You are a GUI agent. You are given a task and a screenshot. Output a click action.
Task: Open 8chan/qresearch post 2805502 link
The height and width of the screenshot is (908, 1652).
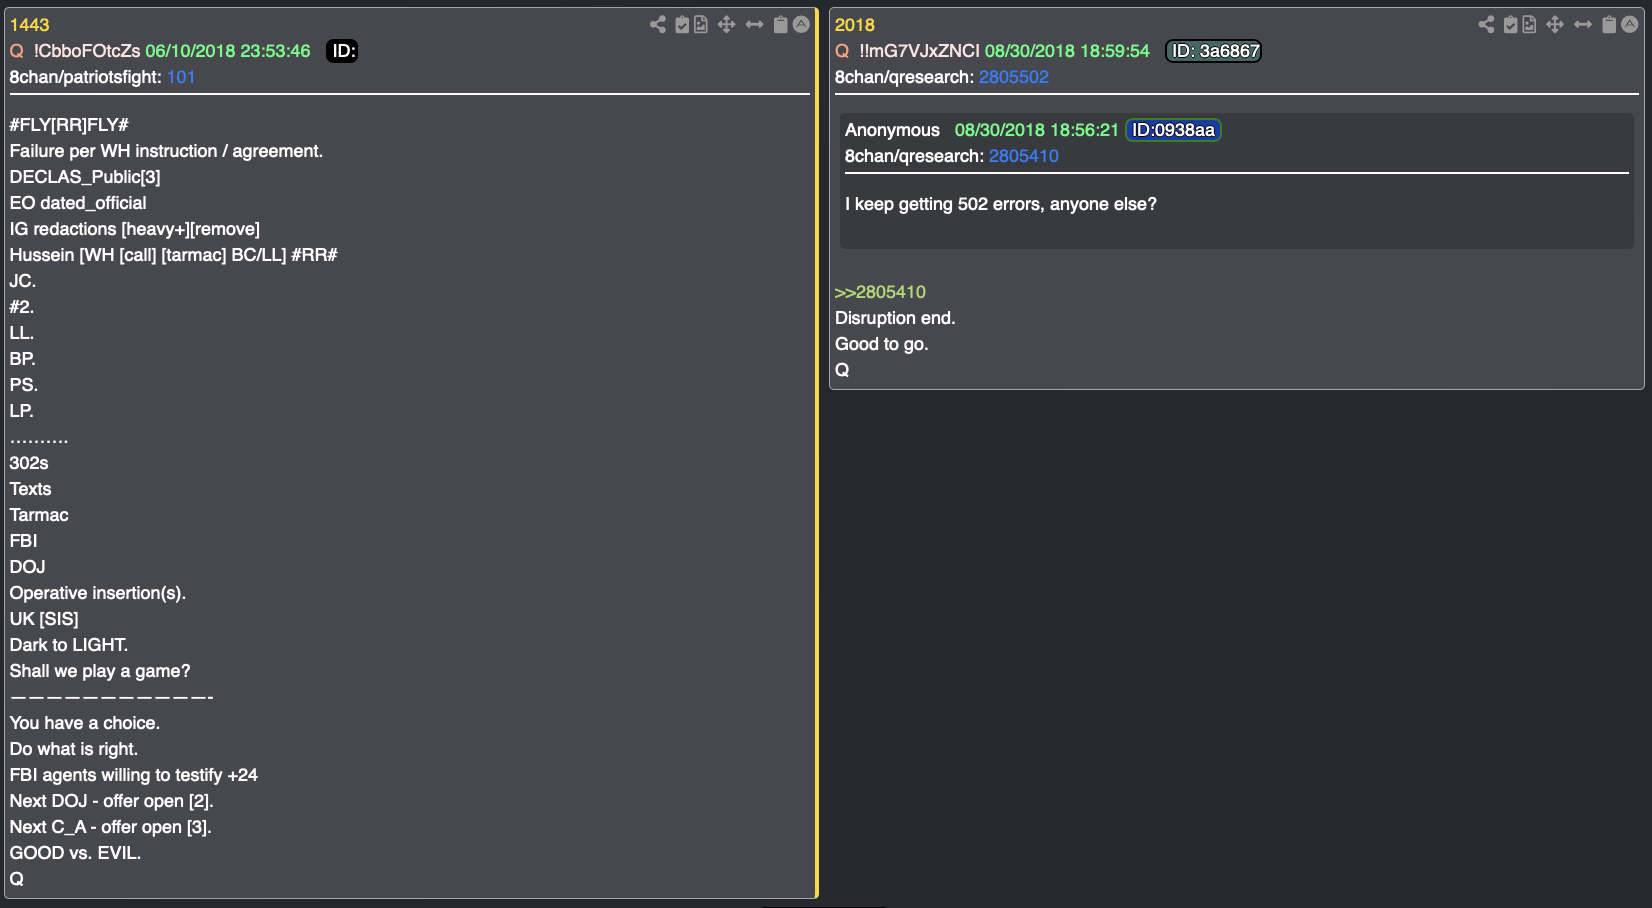coord(1014,77)
